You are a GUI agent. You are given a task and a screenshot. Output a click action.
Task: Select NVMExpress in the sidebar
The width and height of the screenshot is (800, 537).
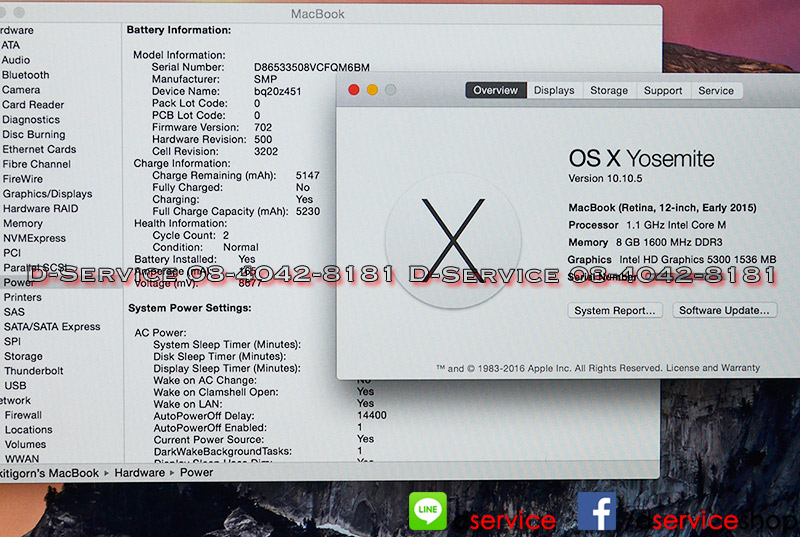pyautogui.click(x=35, y=238)
